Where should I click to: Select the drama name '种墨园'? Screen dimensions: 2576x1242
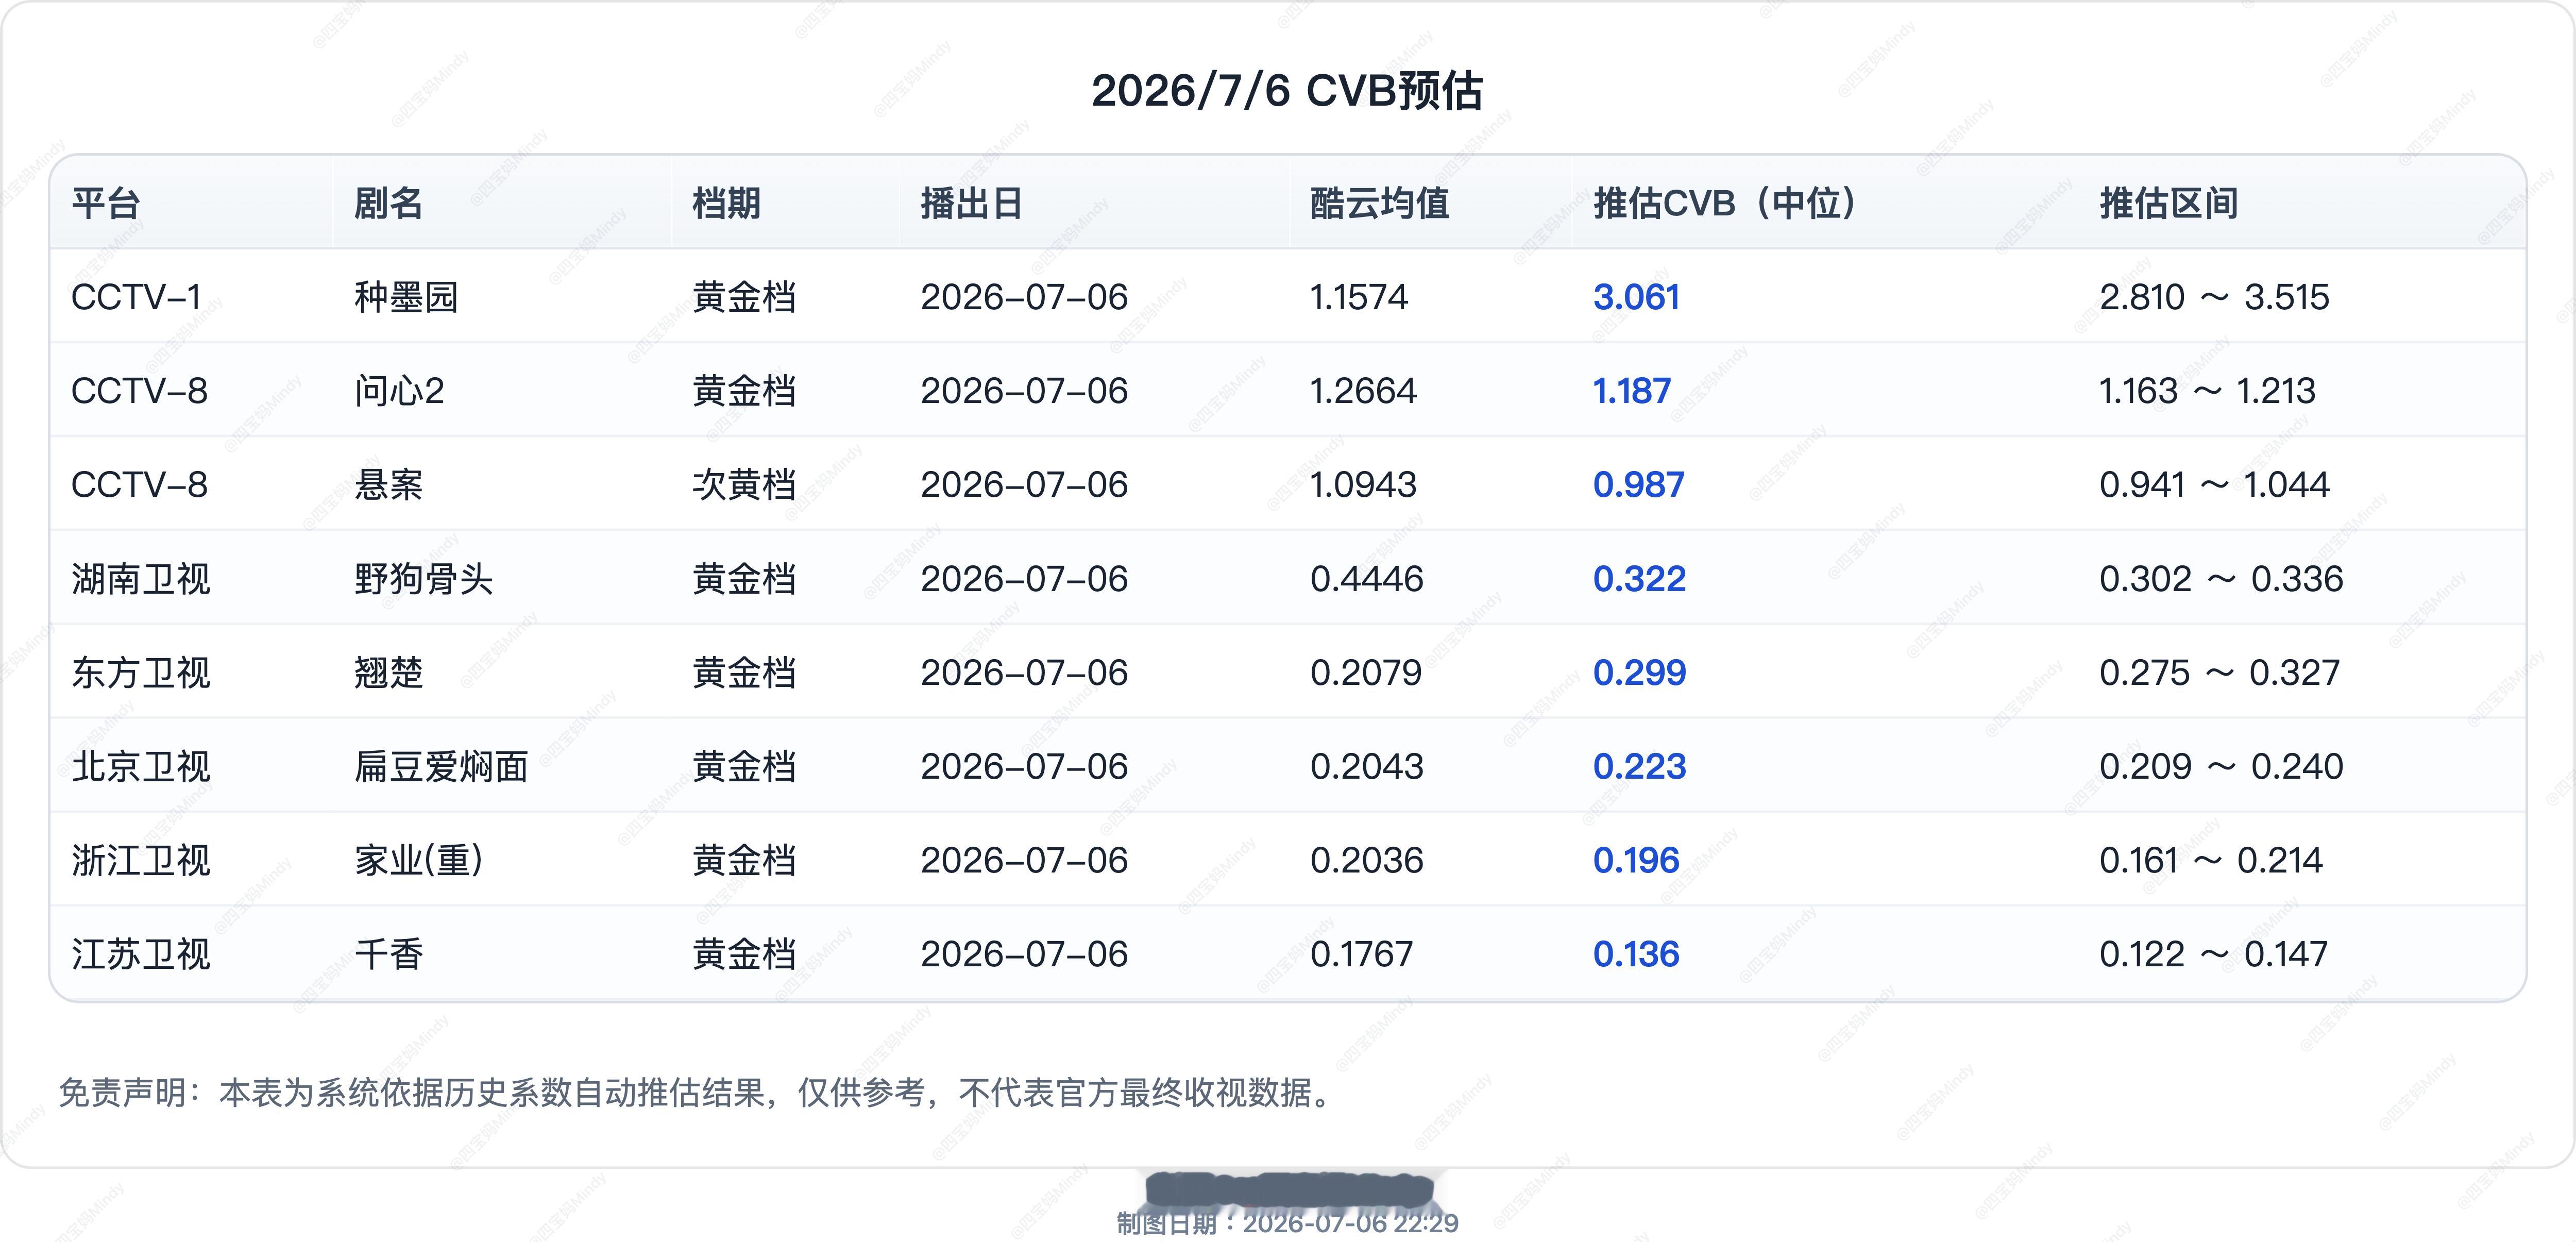click(x=406, y=297)
